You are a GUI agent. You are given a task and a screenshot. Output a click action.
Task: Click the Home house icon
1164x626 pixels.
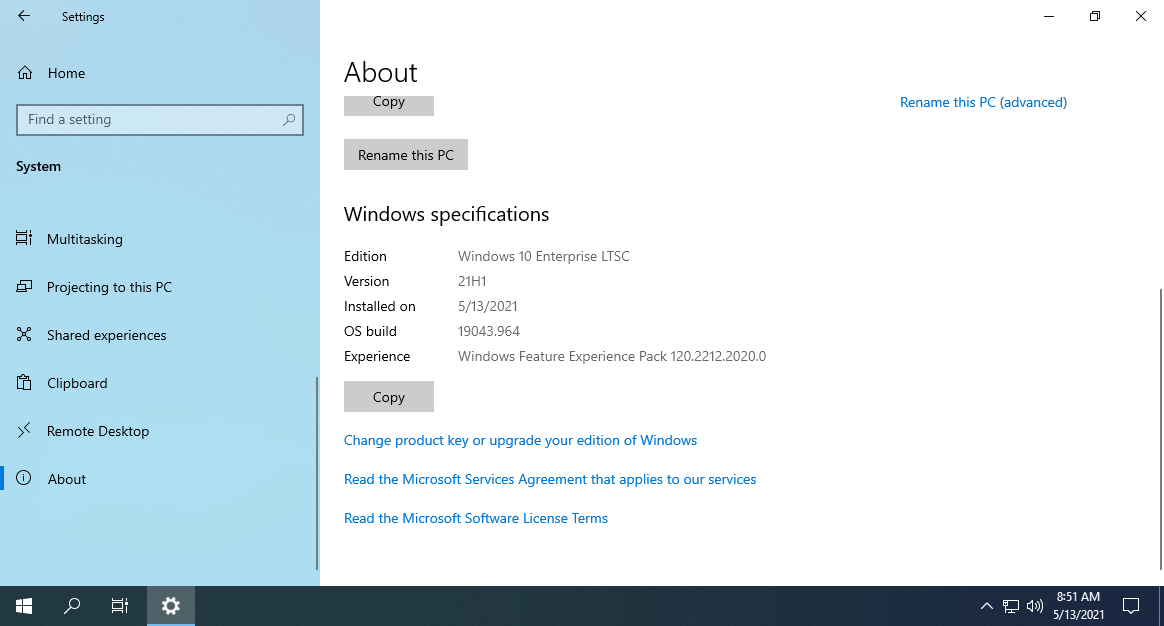(25, 73)
